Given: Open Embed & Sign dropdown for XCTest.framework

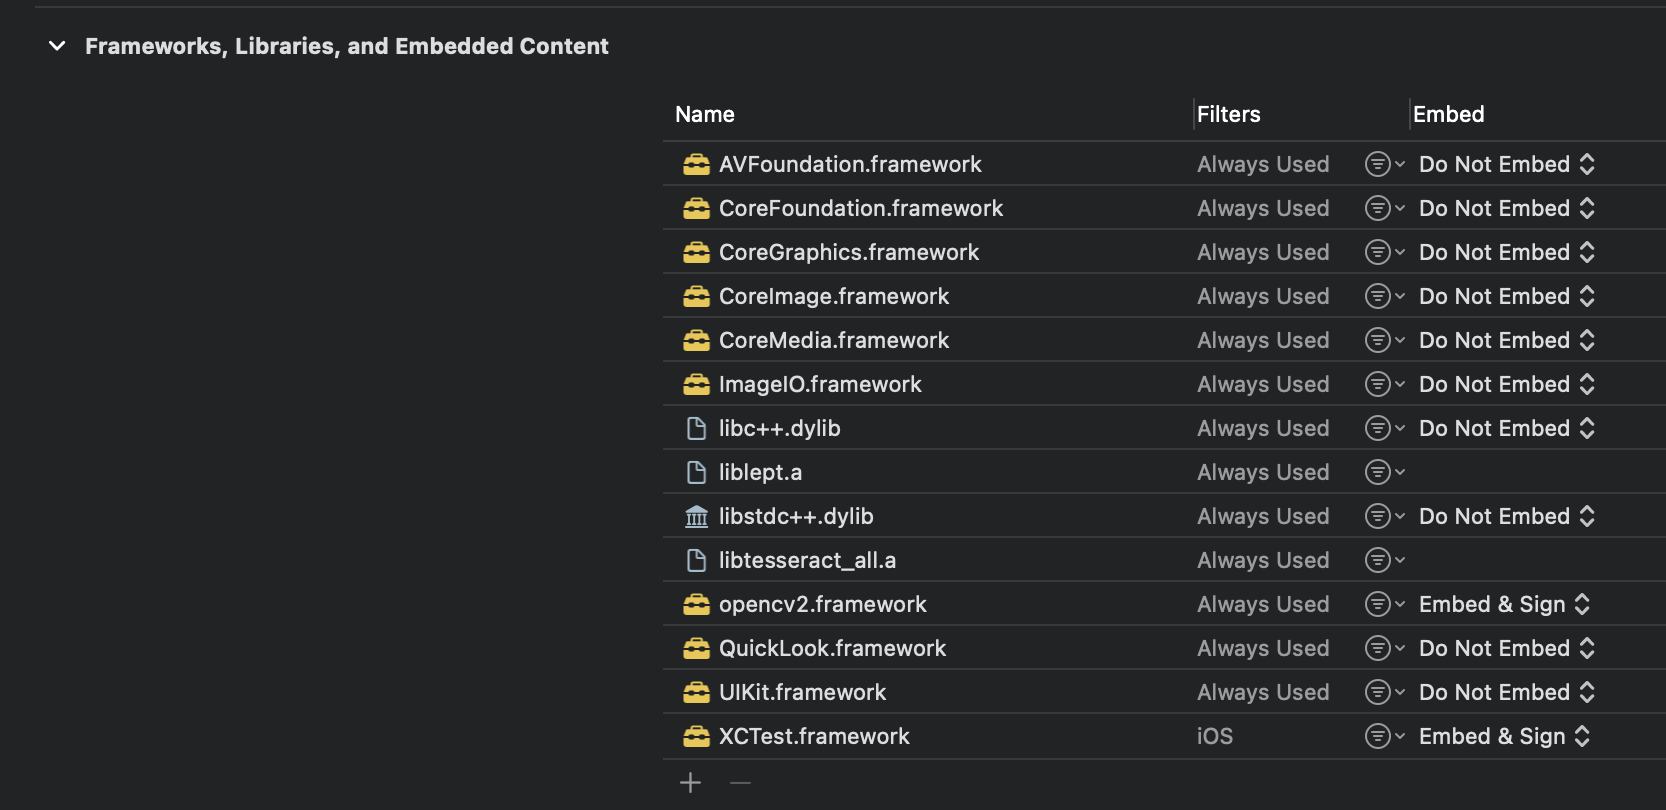Looking at the screenshot, I should coord(1505,736).
